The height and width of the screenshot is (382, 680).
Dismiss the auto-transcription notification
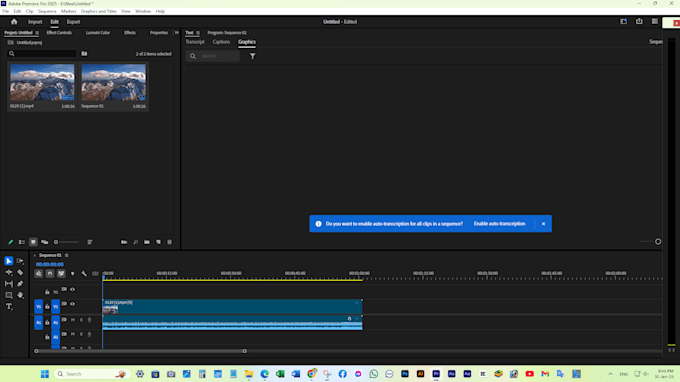pos(543,224)
